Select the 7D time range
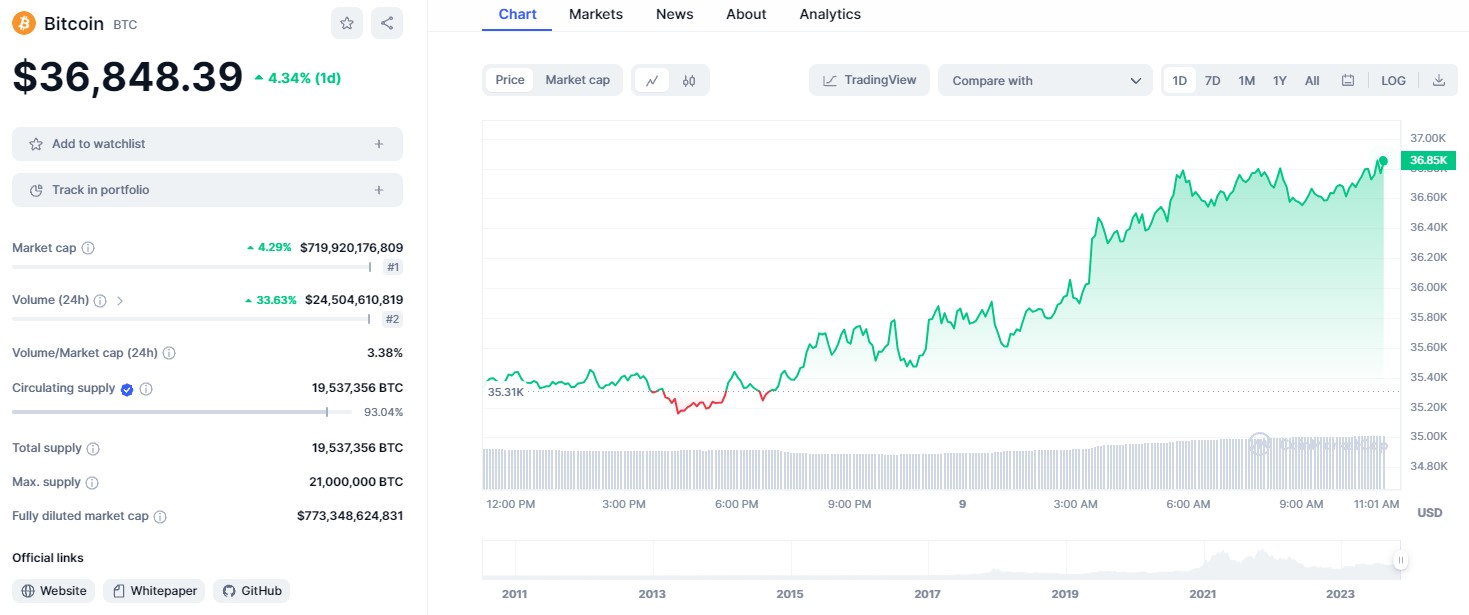Image resolution: width=1469 pixels, height=615 pixels. 1212,81
